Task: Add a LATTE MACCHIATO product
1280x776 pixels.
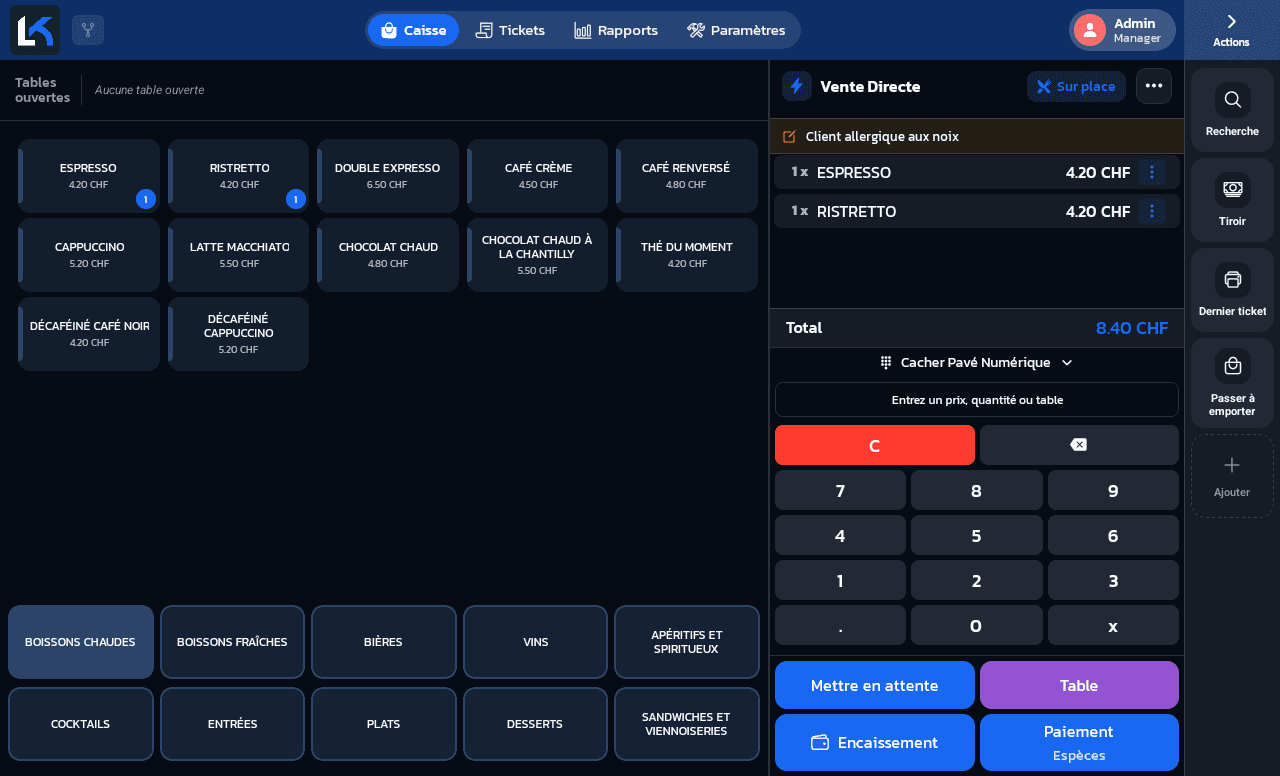Action: [x=239, y=255]
